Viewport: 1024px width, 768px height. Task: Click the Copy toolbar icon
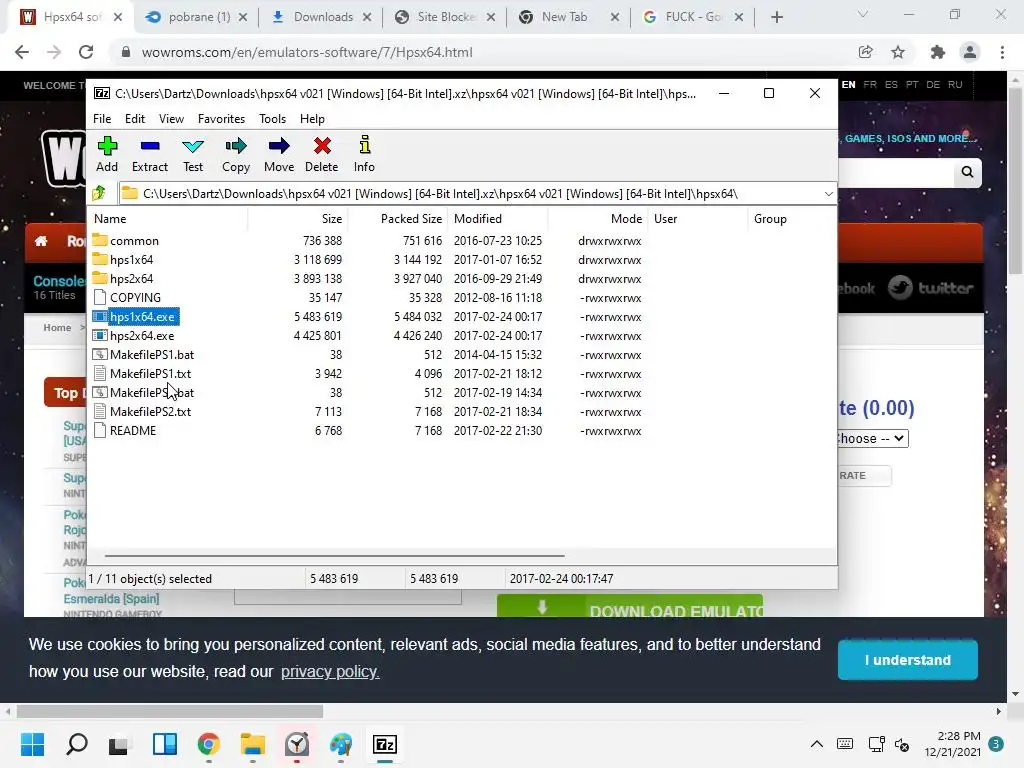click(236, 155)
